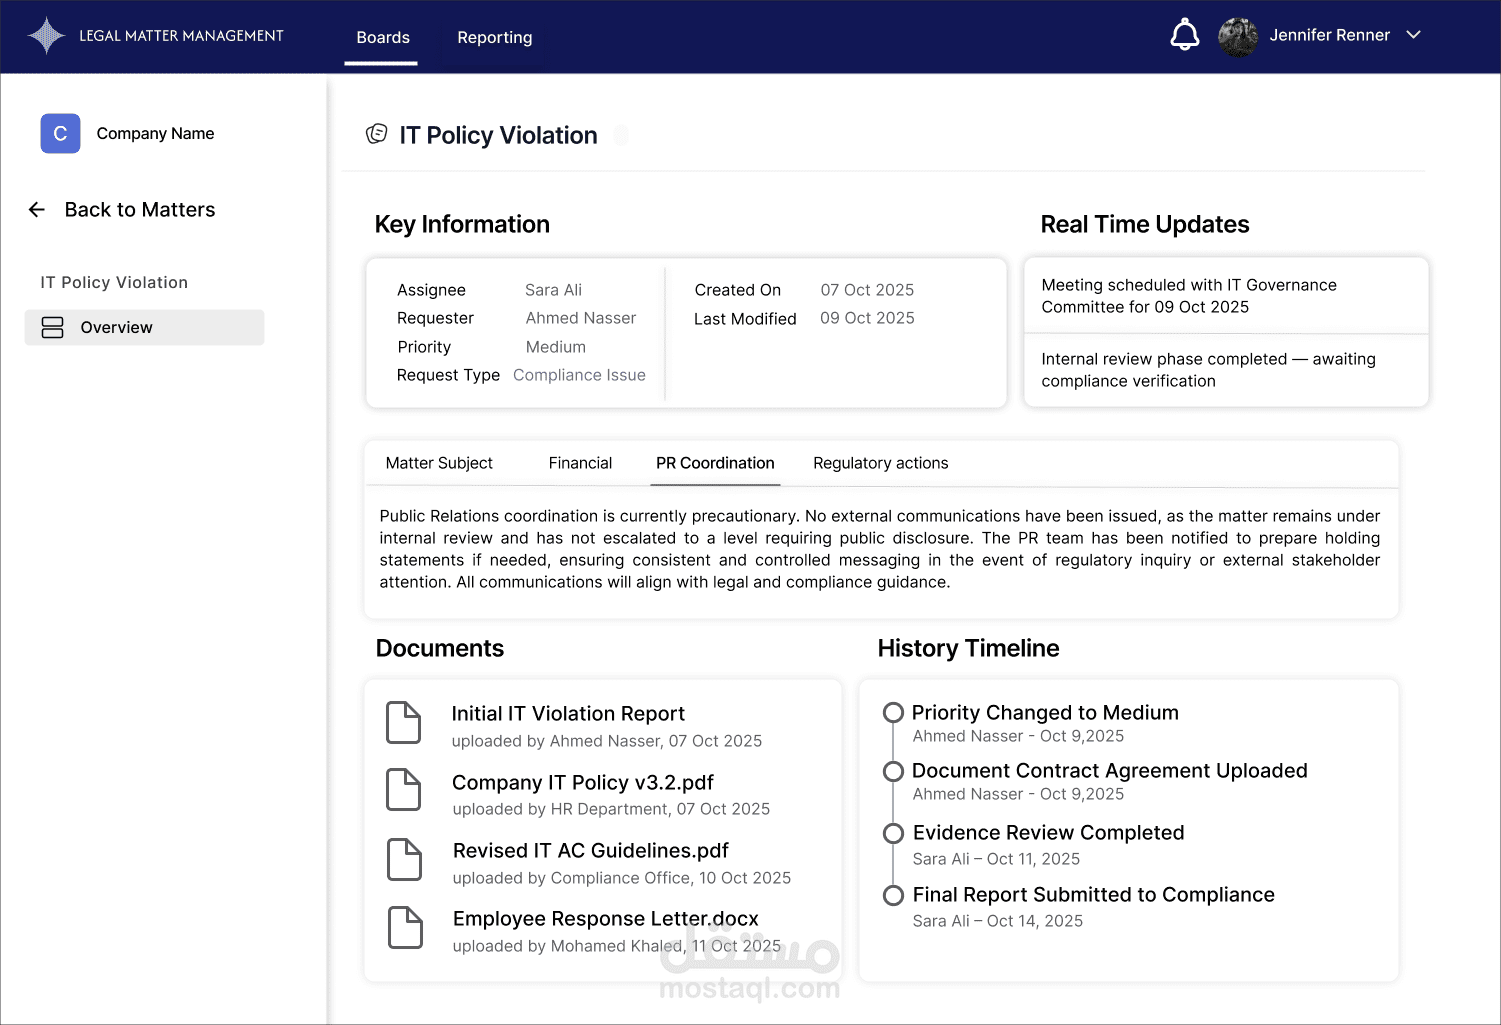Click the Employee Response Letter.docx file icon
The width and height of the screenshot is (1501, 1025).
click(404, 928)
